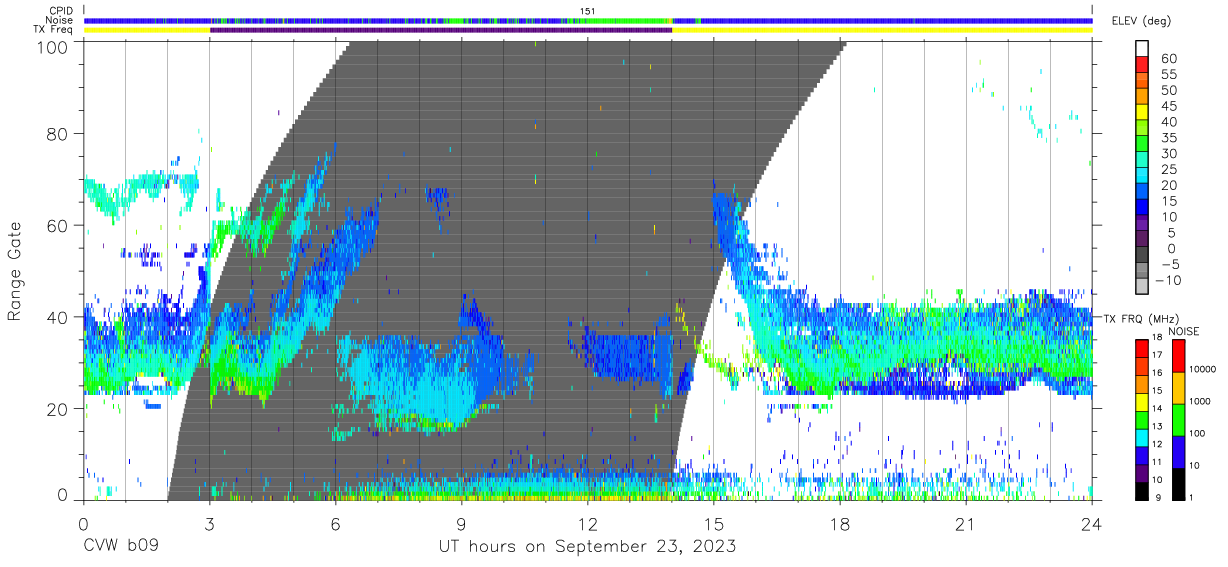Click the '20' tick label on the Range Gate axis
The height and width of the screenshot is (567, 1228).
(59, 409)
